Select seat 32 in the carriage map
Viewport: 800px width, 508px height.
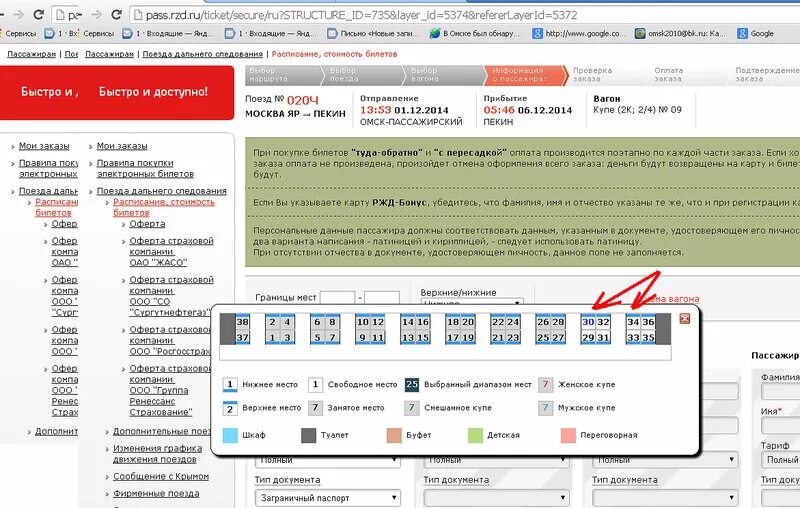tap(603, 322)
